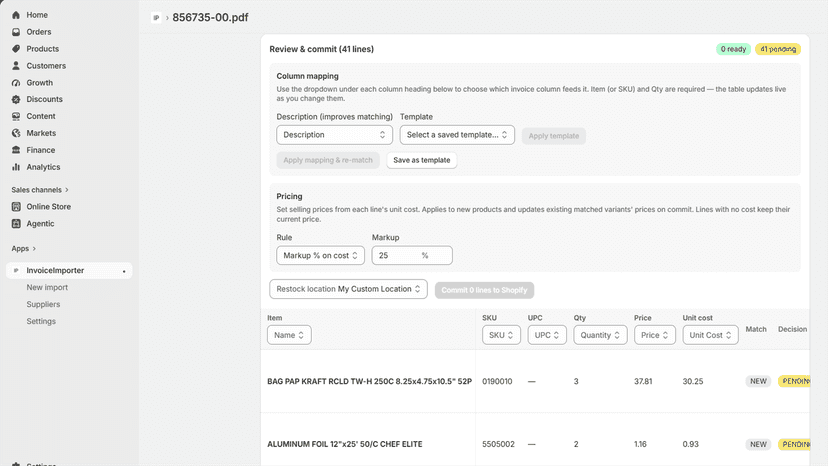The image size is (828, 466).
Task: Go to Finance page
Action: pos(41,150)
